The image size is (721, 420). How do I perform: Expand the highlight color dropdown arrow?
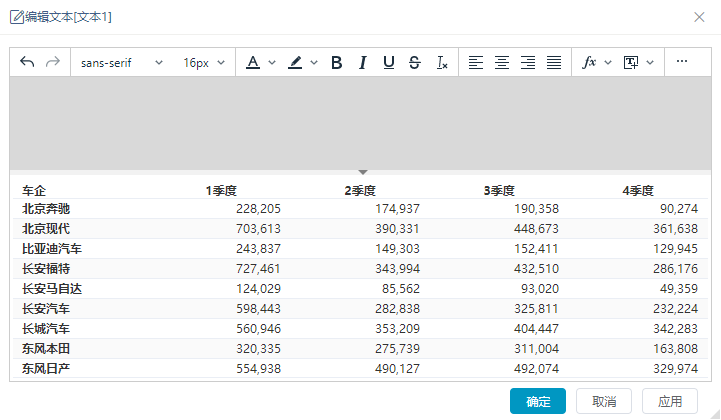[314, 63]
